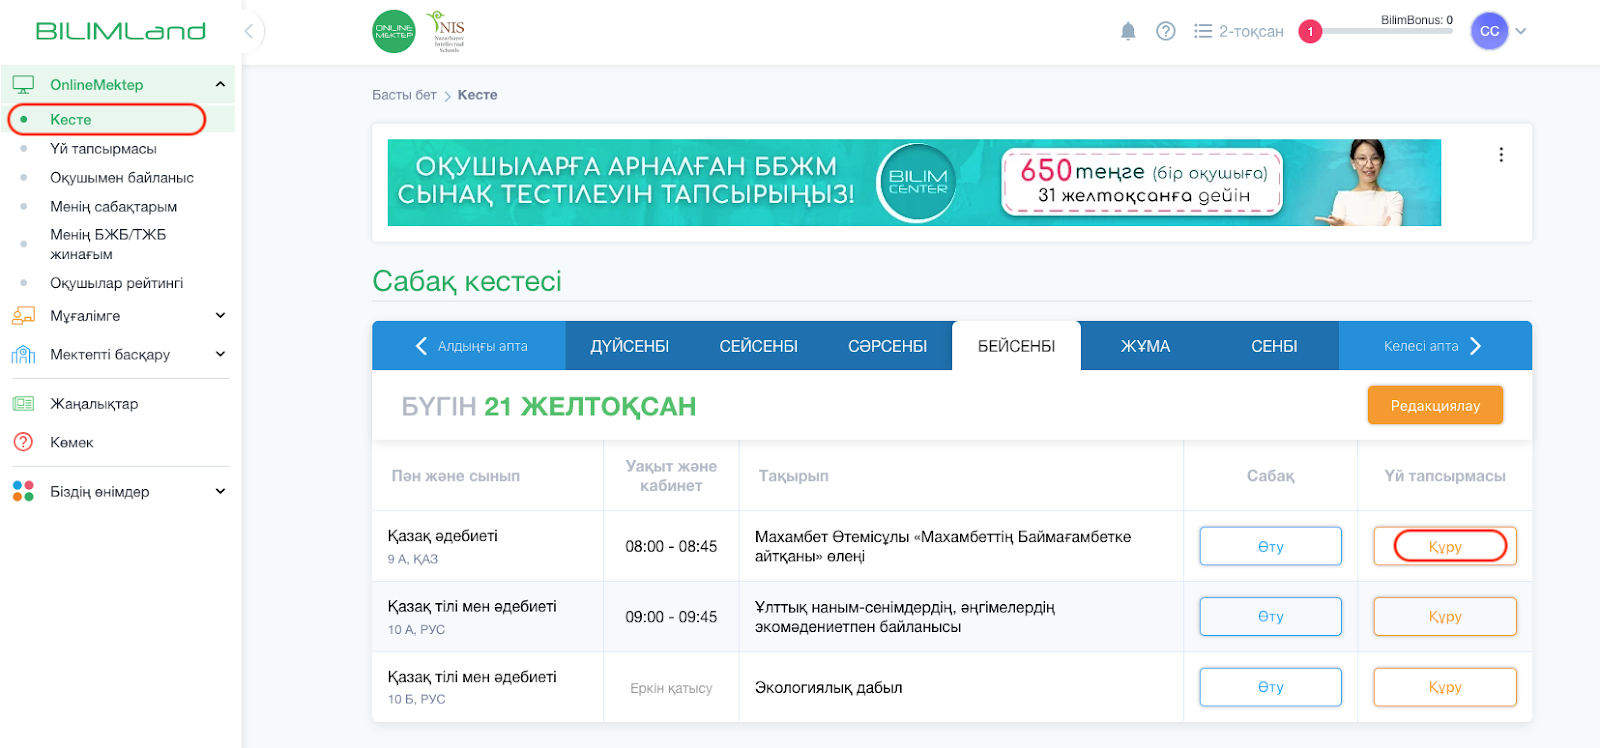Screen dimensions: 1600x748
Task: Open Жаңалықтар news page
Action: tap(94, 404)
